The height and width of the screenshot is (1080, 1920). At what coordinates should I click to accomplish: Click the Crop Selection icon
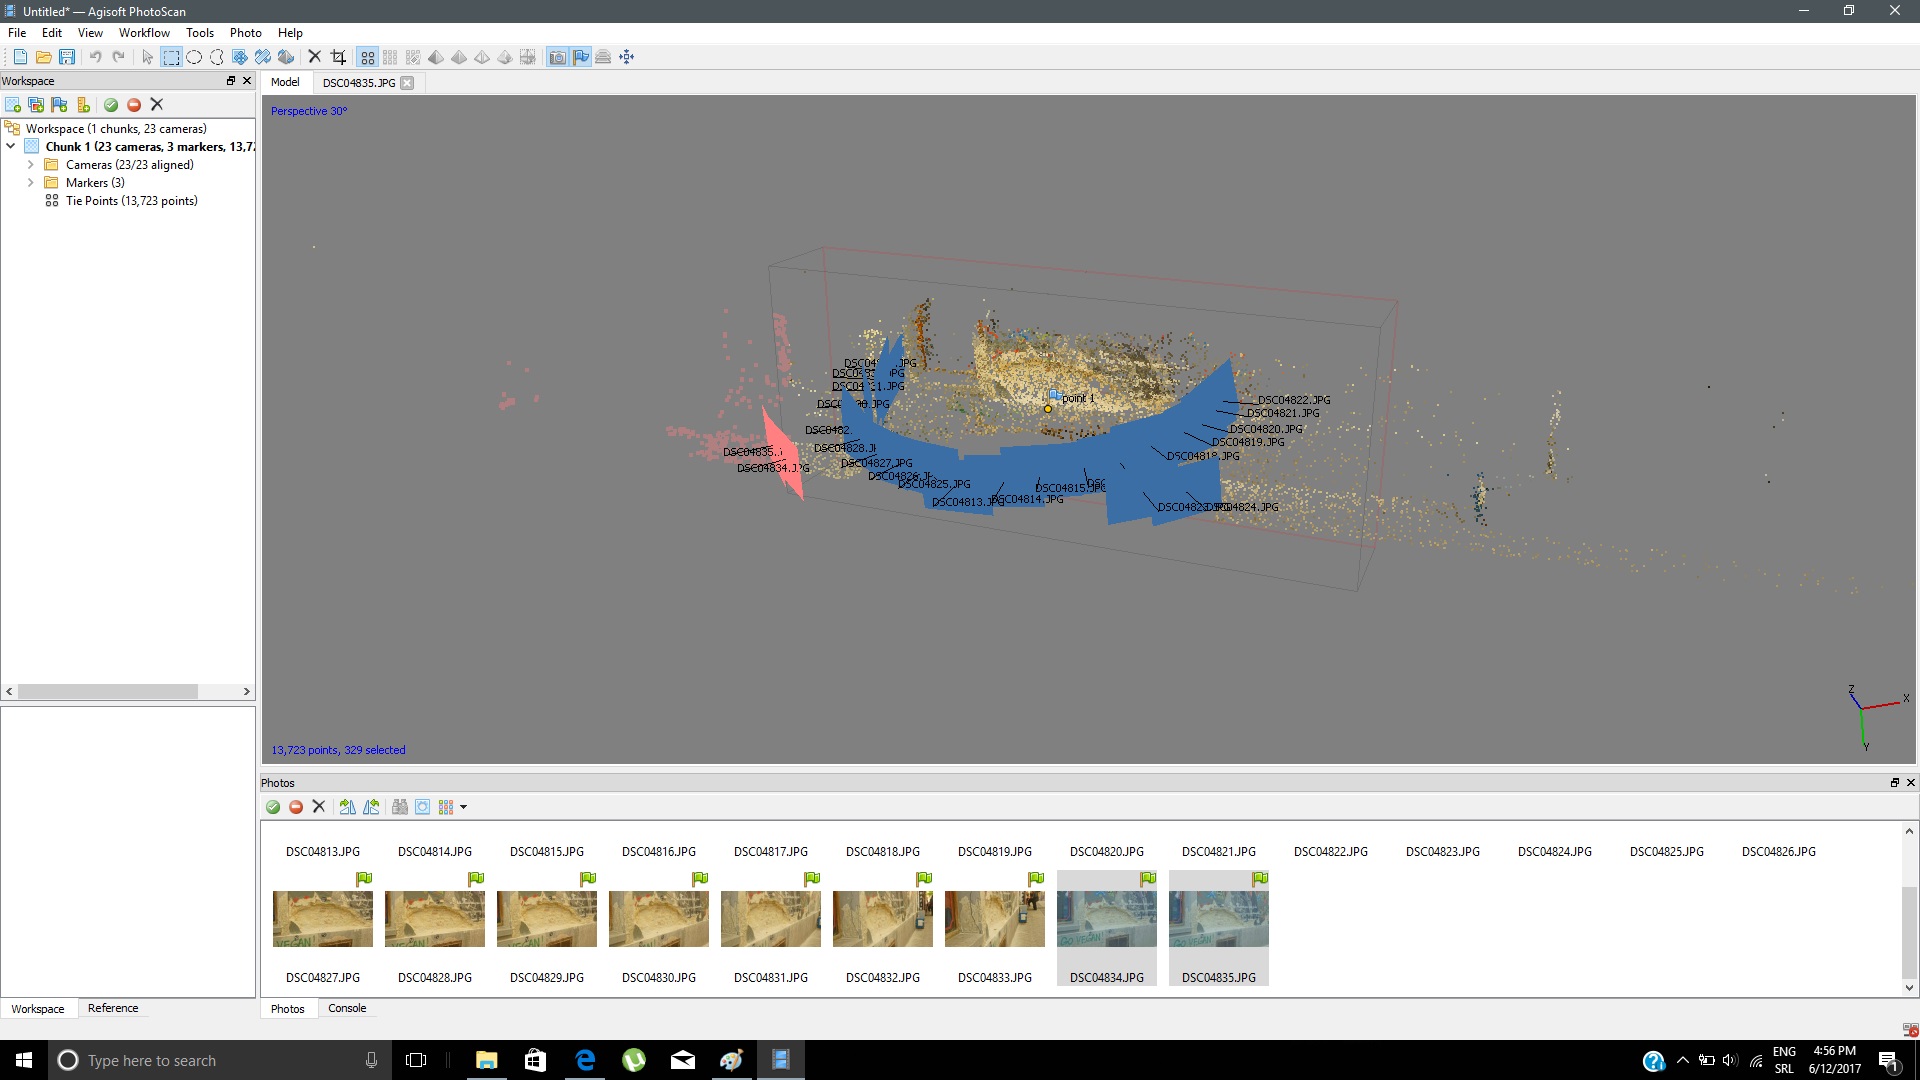click(x=338, y=57)
